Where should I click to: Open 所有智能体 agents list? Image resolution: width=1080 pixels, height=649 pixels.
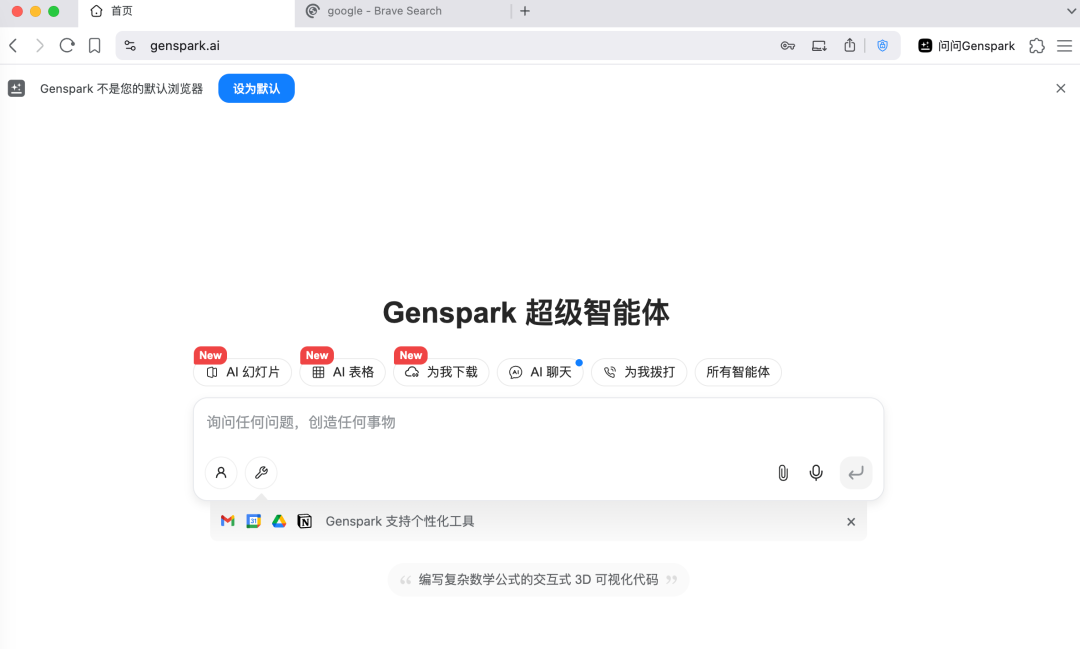pos(738,372)
